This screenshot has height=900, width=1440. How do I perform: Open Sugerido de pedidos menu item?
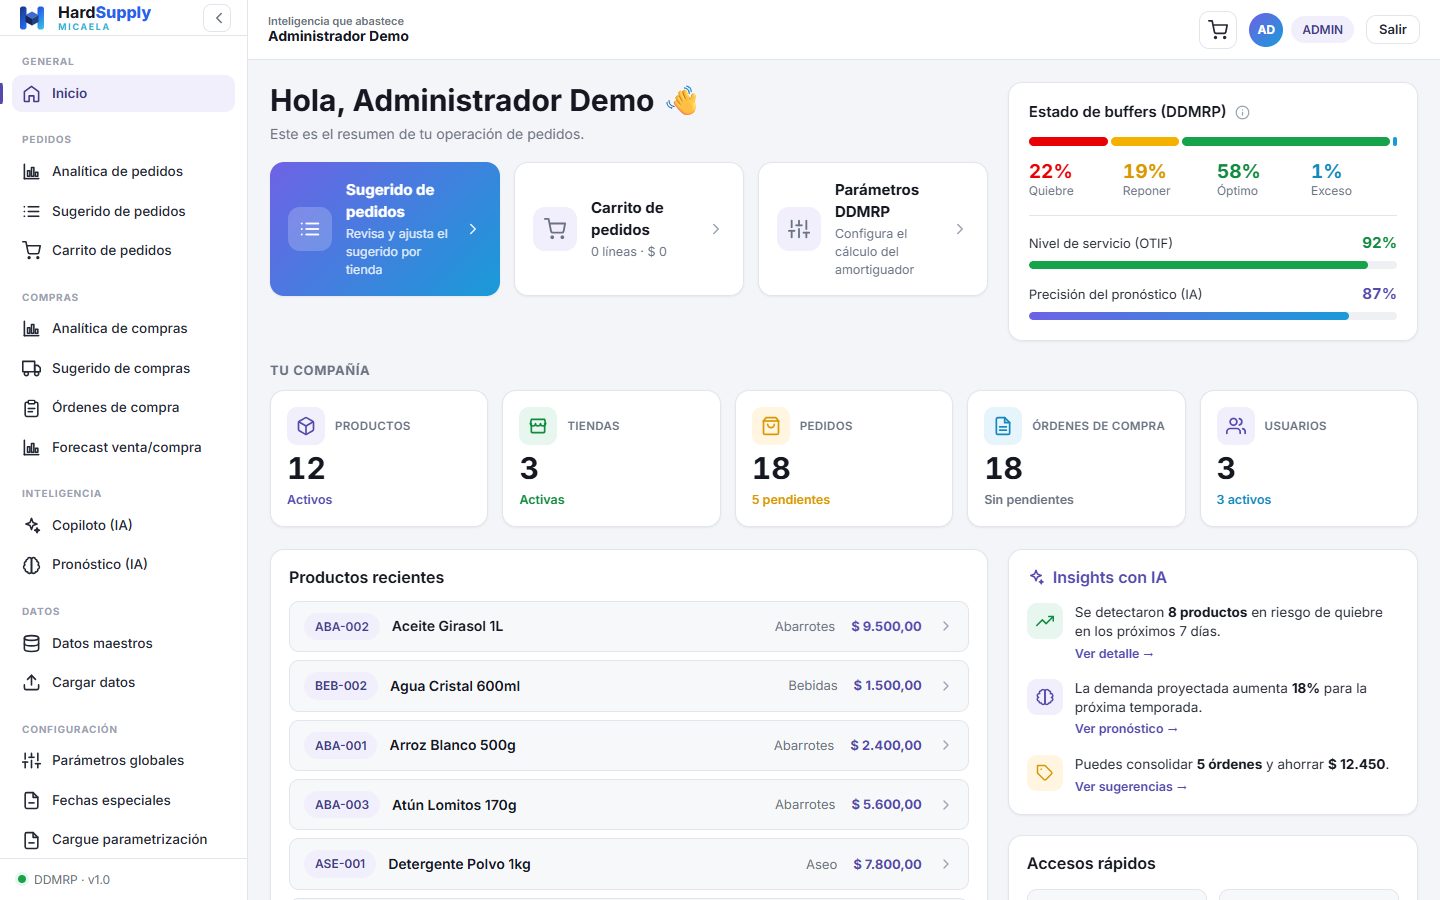124,211
